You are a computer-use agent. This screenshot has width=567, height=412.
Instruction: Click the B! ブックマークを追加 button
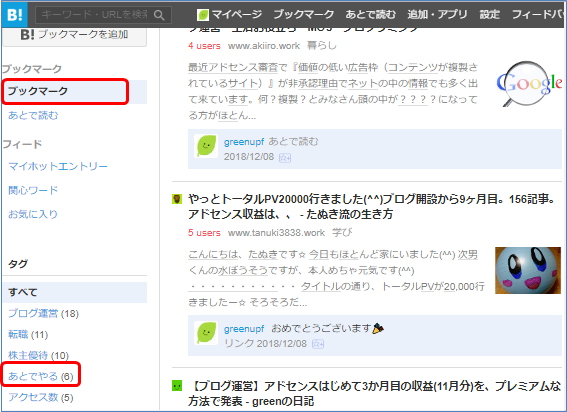[x=74, y=35]
